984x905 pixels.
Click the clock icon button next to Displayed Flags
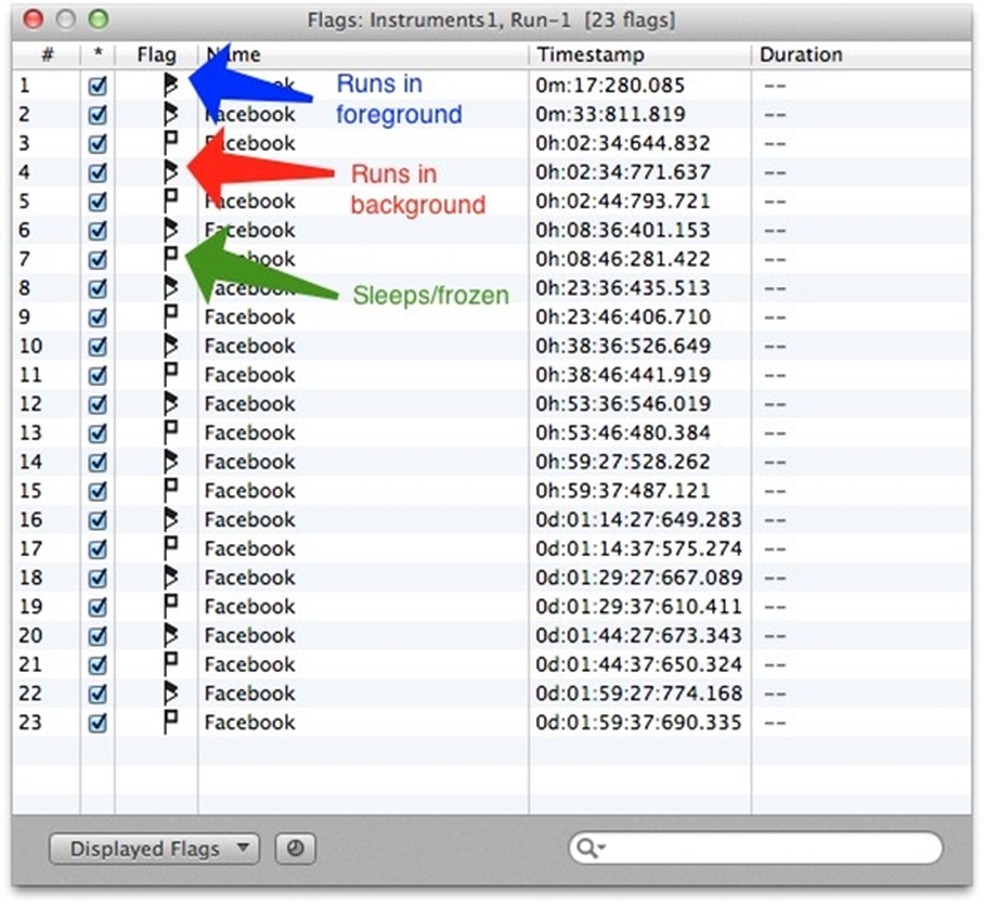(294, 849)
